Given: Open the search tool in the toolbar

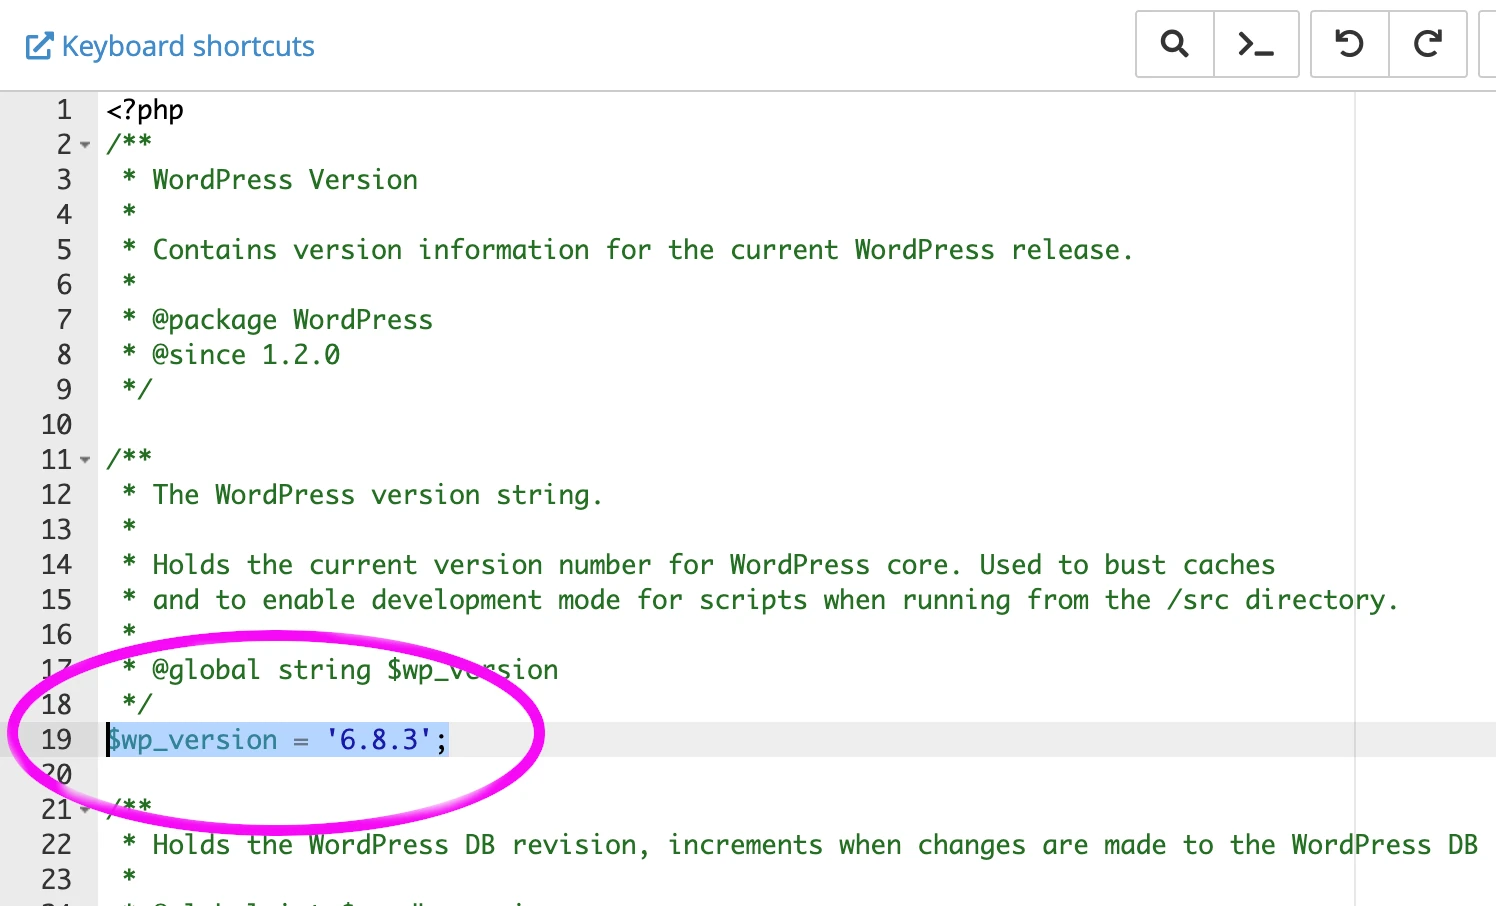Looking at the screenshot, I should [x=1174, y=44].
